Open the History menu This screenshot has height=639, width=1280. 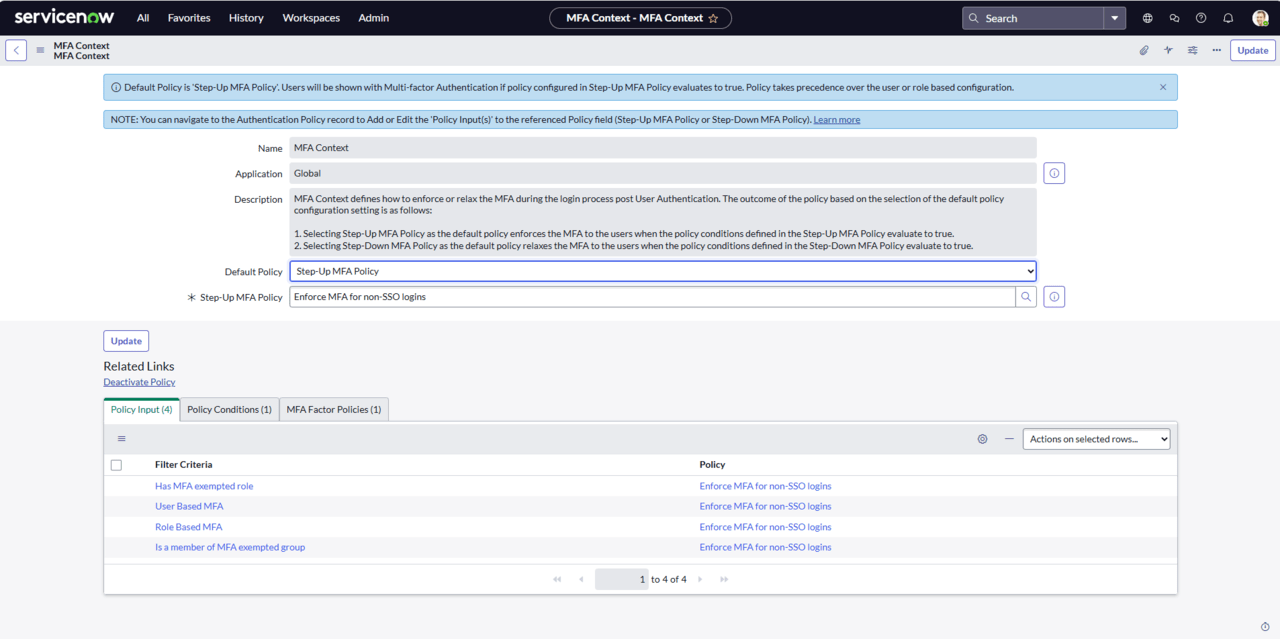click(x=246, y=18)
